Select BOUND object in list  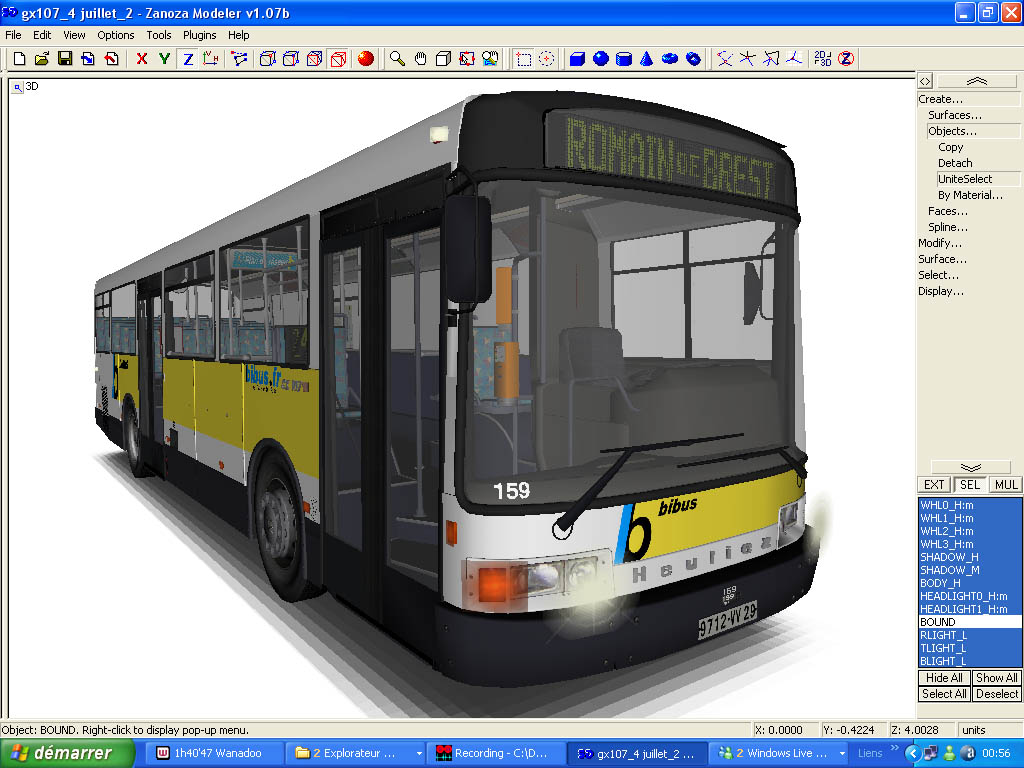[x=970, y=622]
